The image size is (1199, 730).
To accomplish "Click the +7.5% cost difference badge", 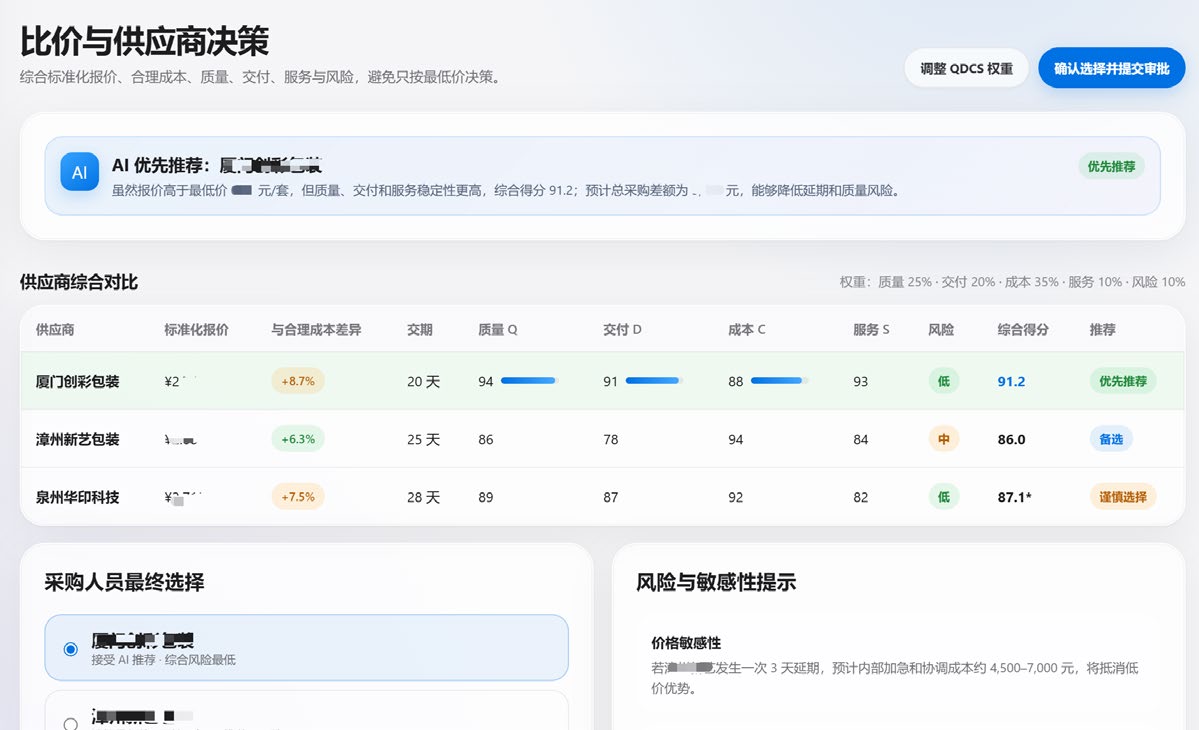I will pos(298,497).
